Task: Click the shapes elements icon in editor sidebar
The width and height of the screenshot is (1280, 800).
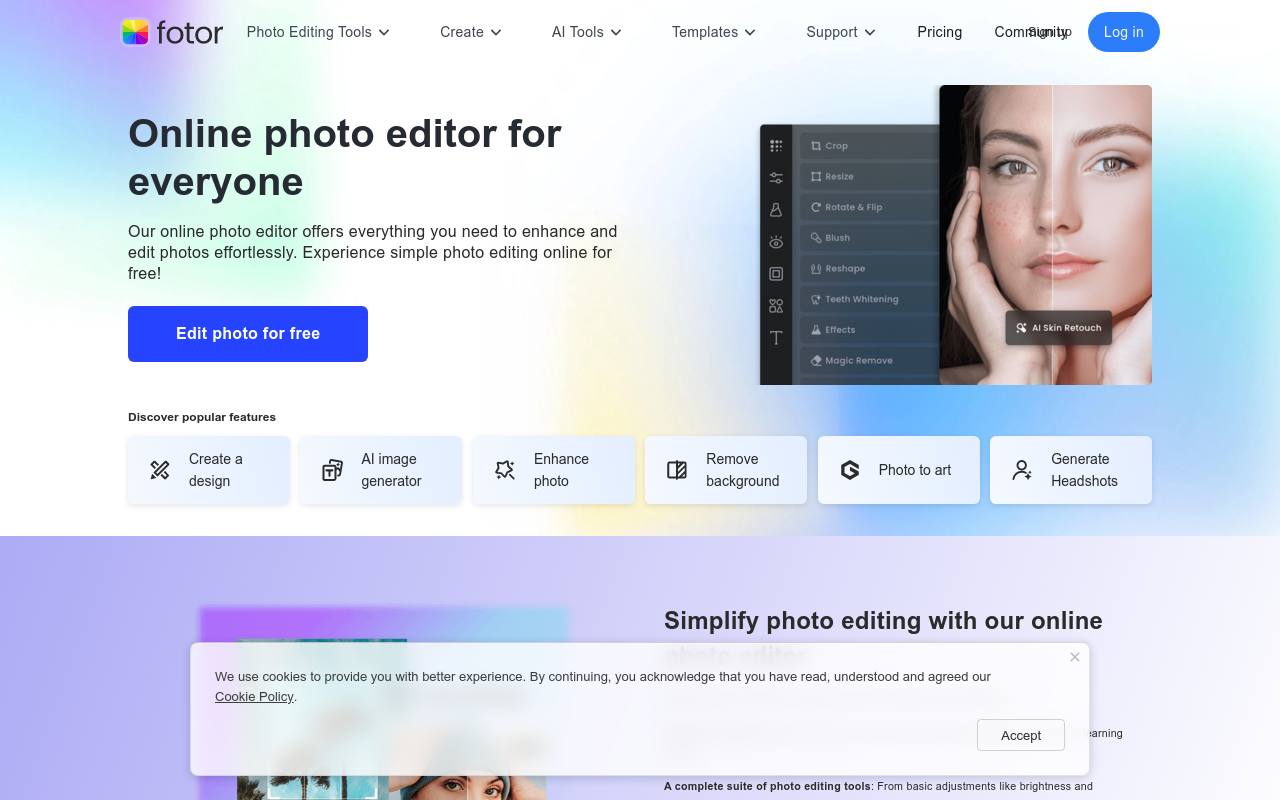Action: 776,306
